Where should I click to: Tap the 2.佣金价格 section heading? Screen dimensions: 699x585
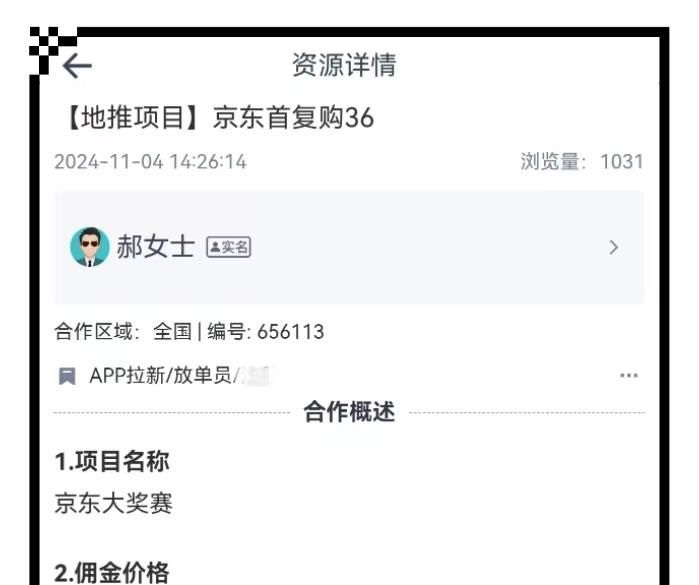pos(112,573)
